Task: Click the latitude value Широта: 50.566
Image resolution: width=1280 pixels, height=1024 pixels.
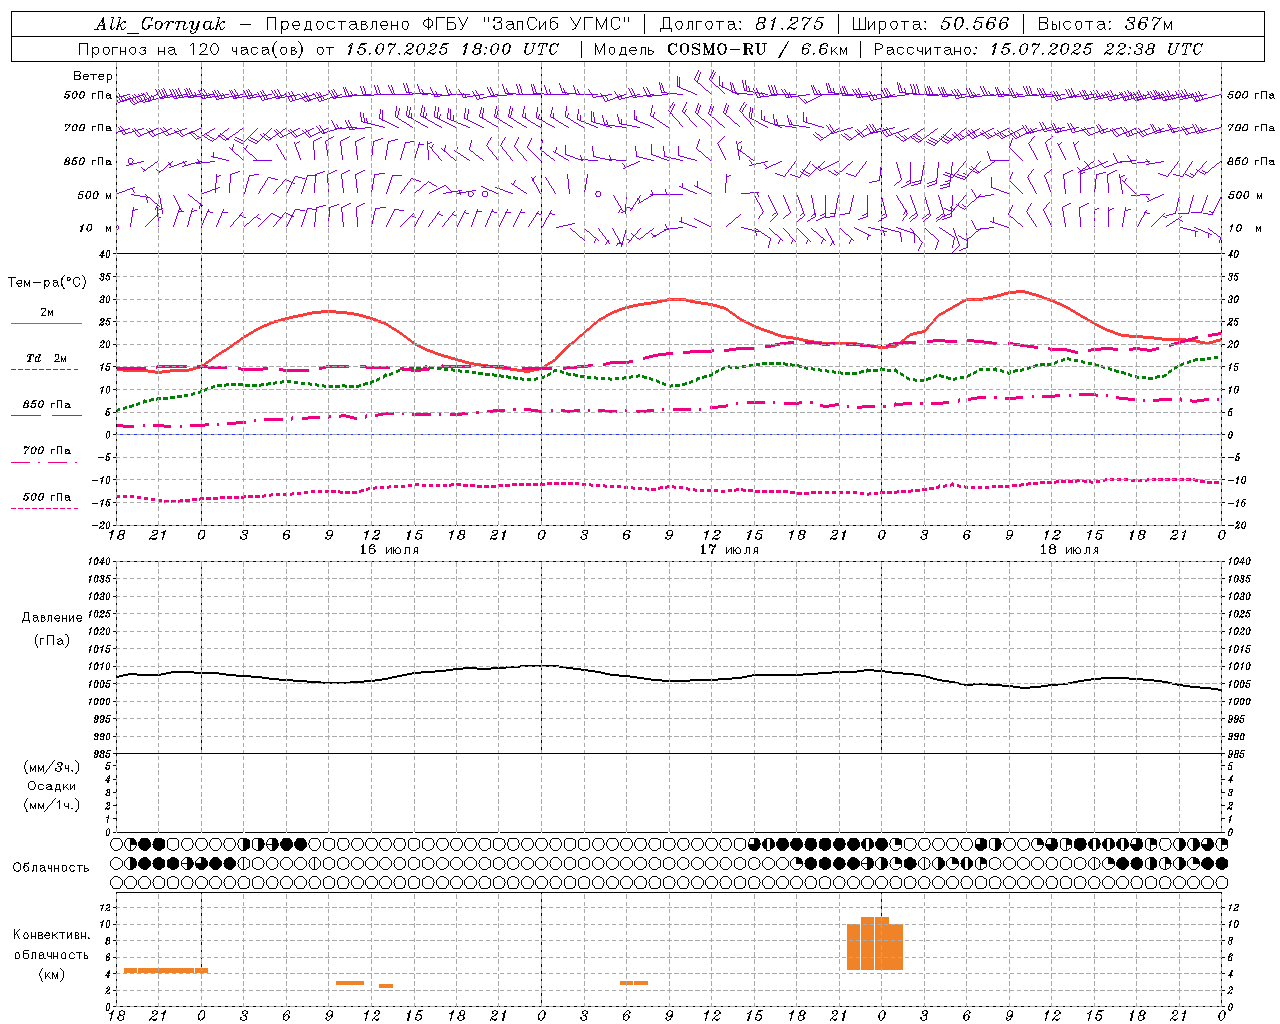Action: coord(930,24)
